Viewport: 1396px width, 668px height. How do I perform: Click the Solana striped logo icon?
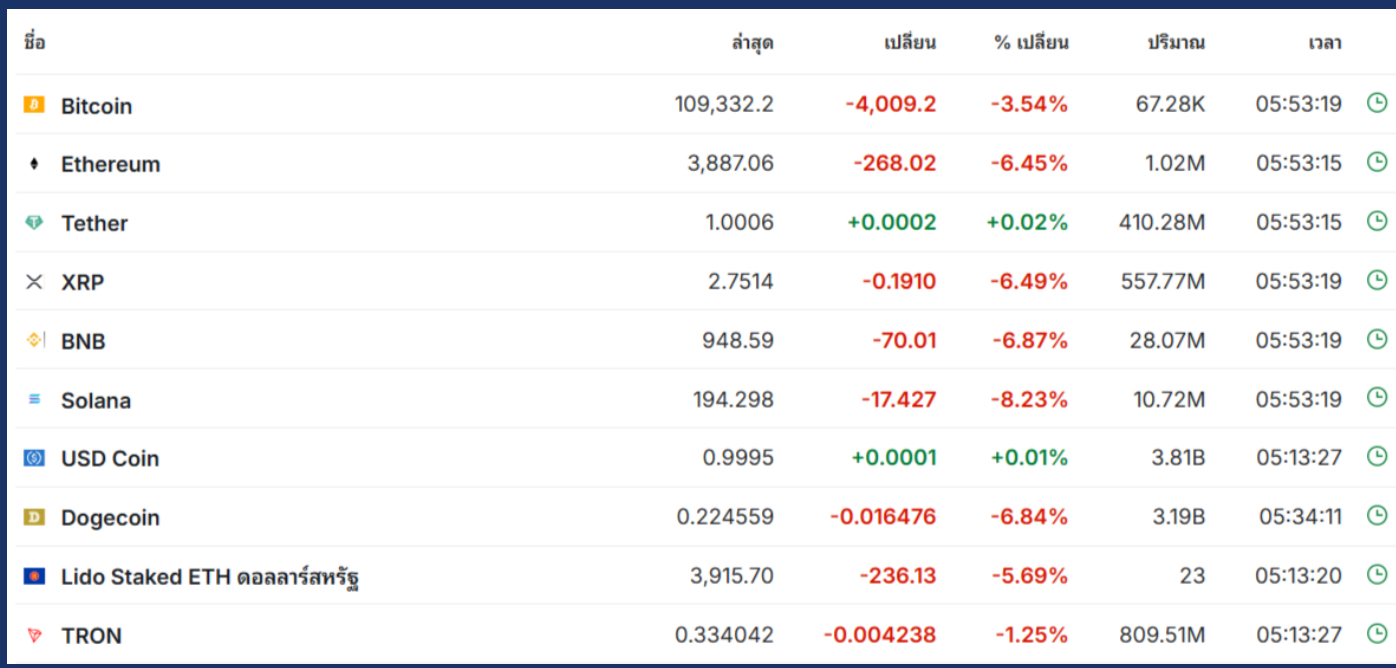(34, 399)
